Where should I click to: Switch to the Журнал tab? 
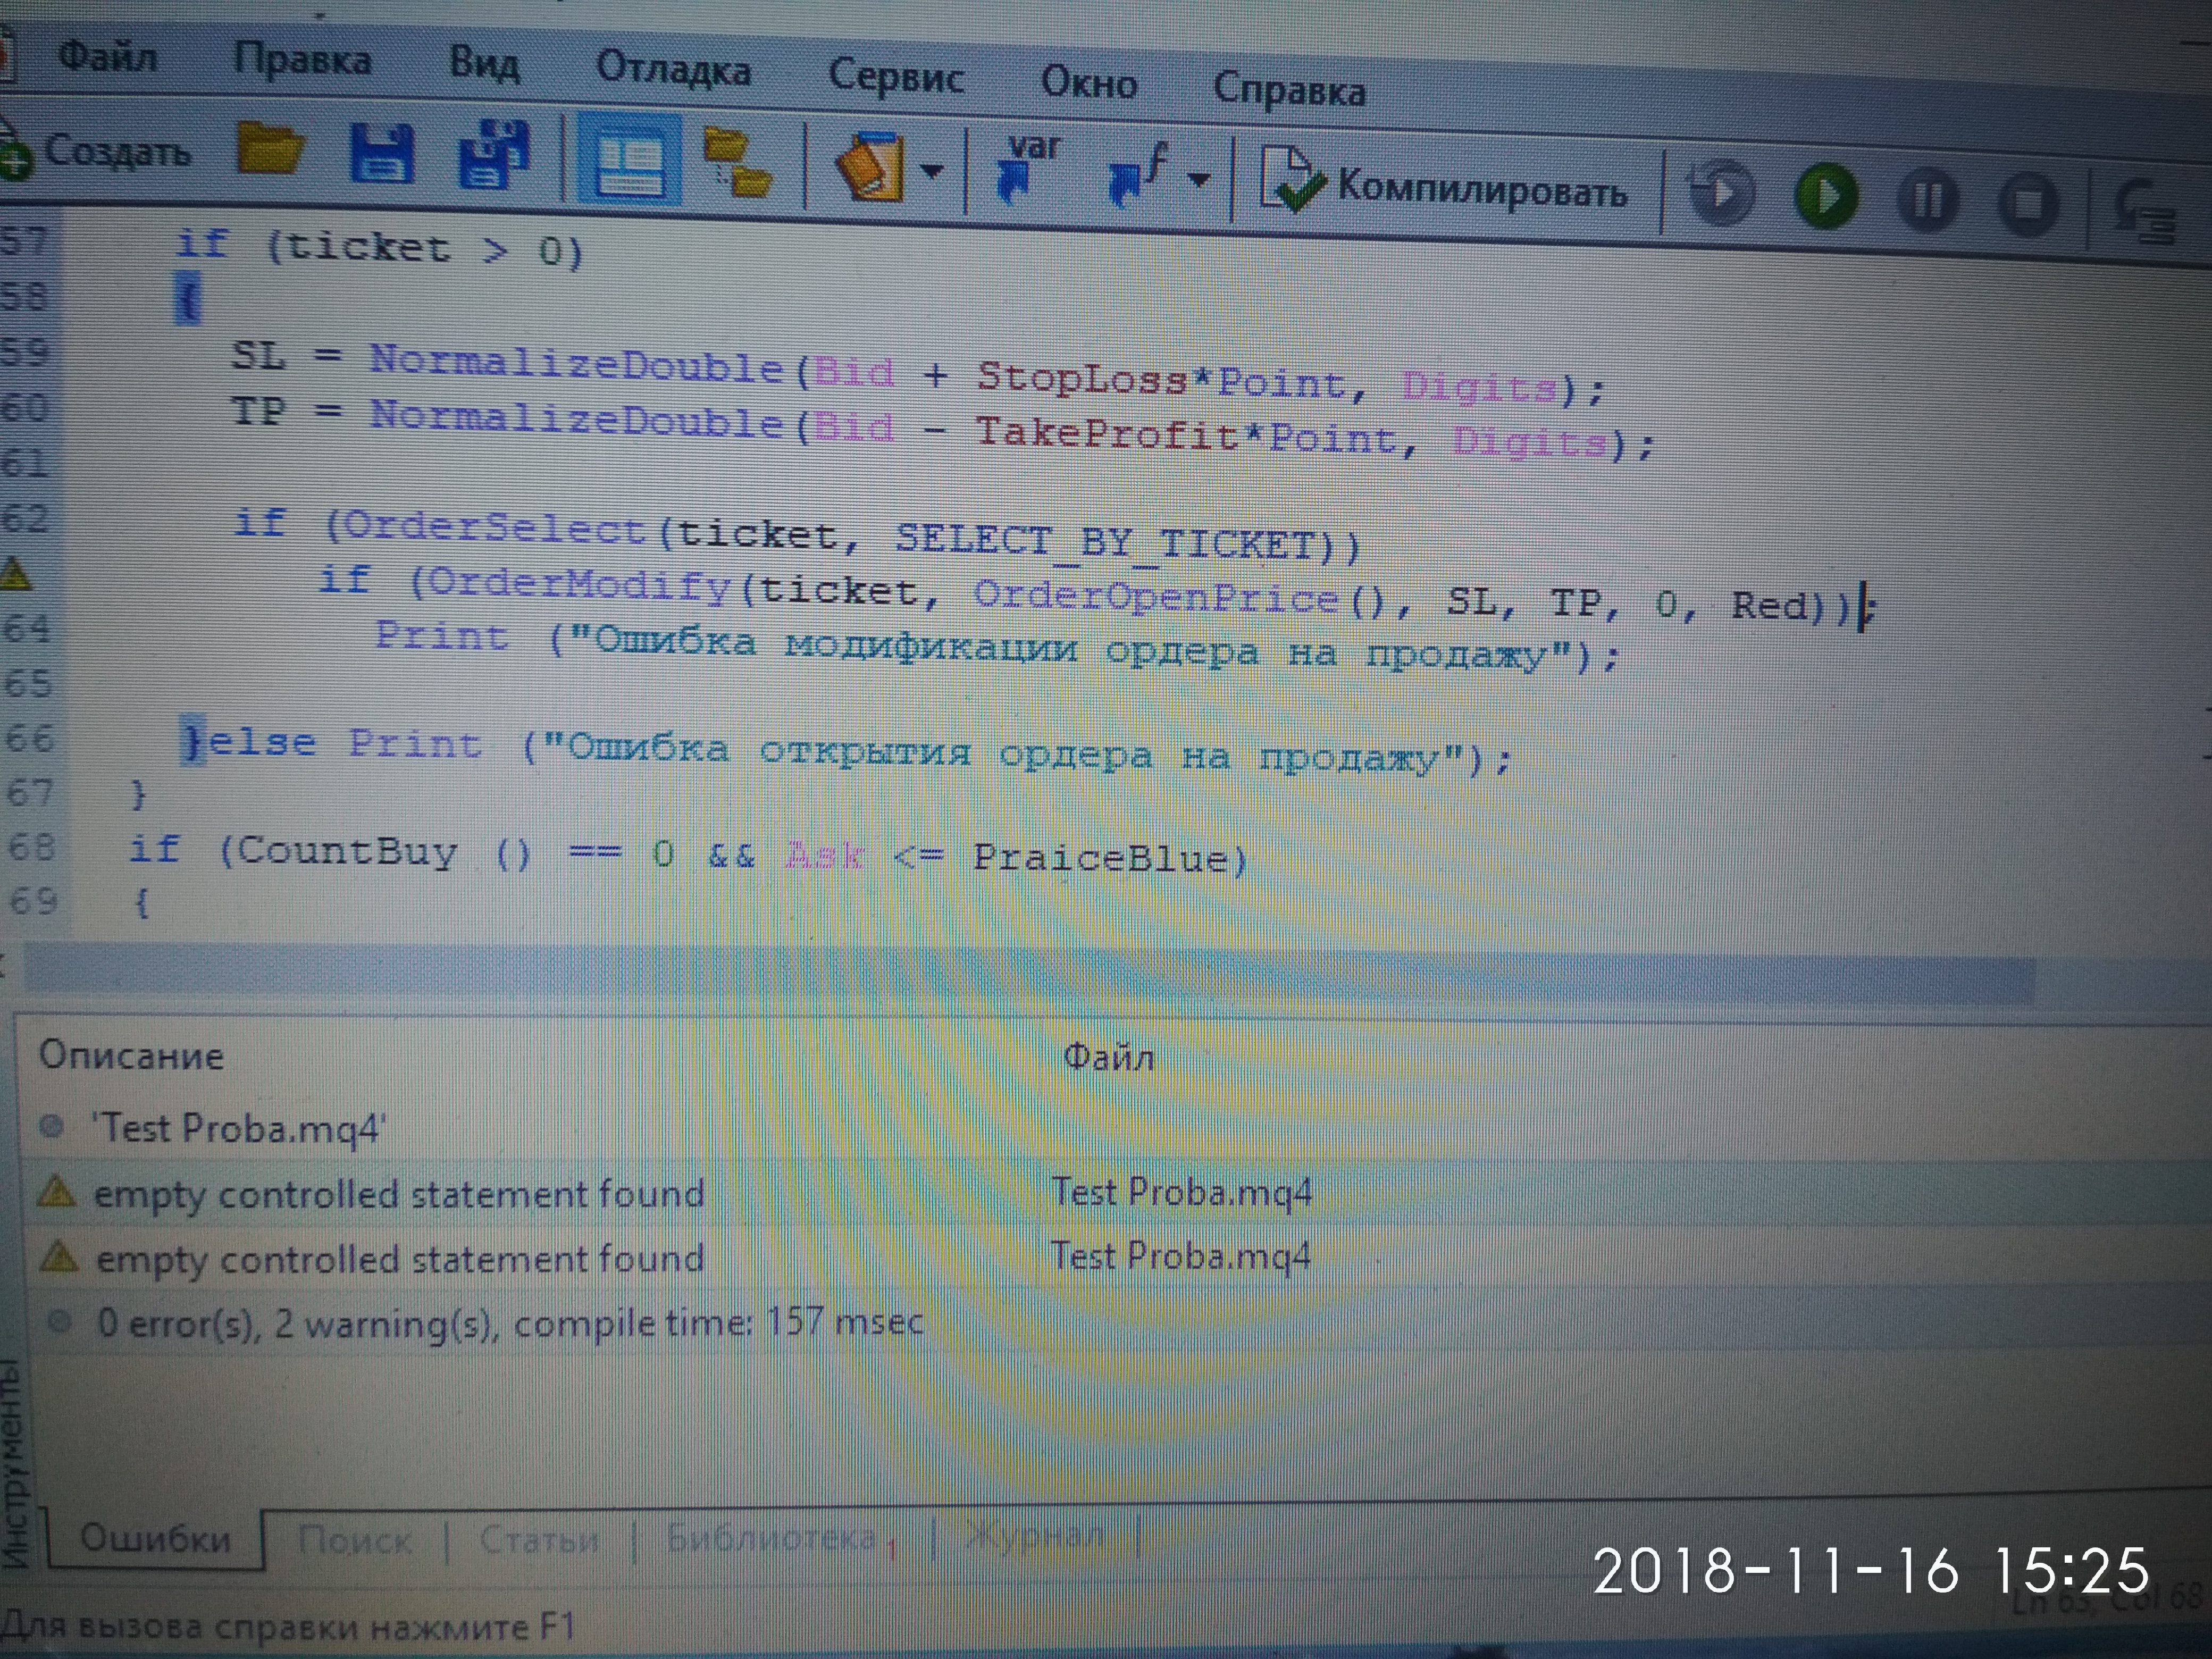(1036, 1534)
